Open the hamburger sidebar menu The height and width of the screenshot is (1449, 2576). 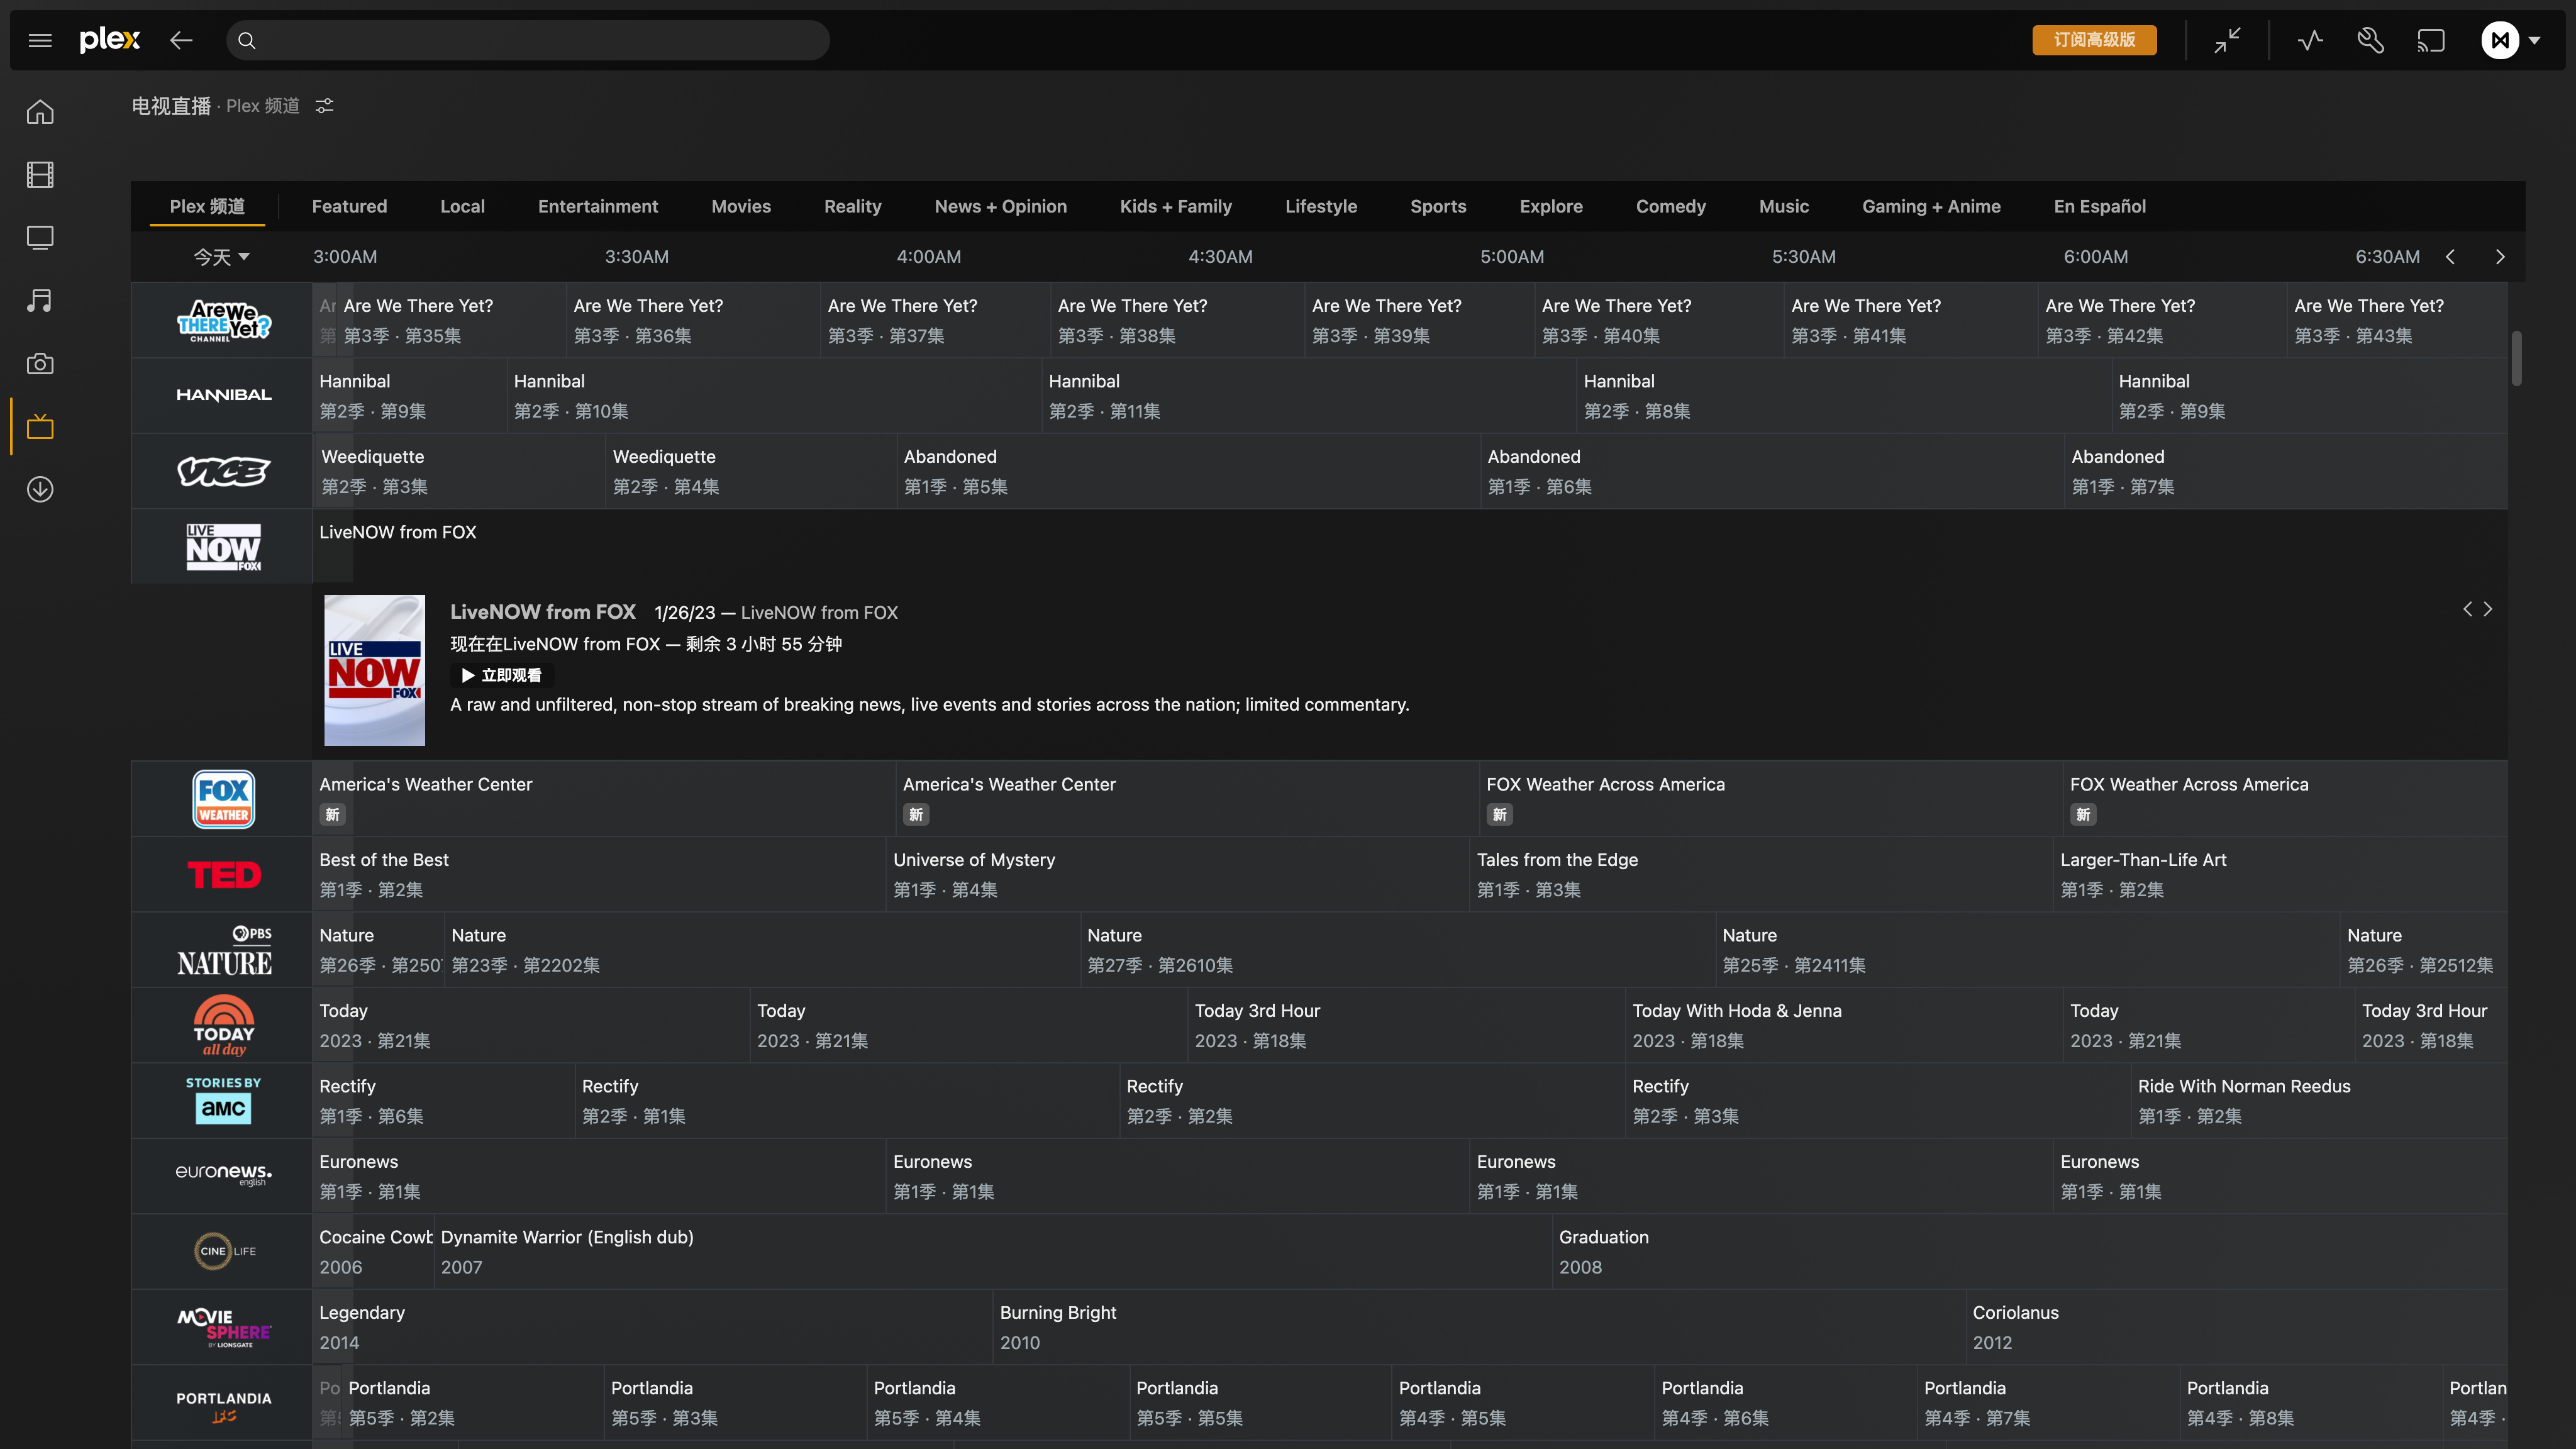tap(40, 40)
